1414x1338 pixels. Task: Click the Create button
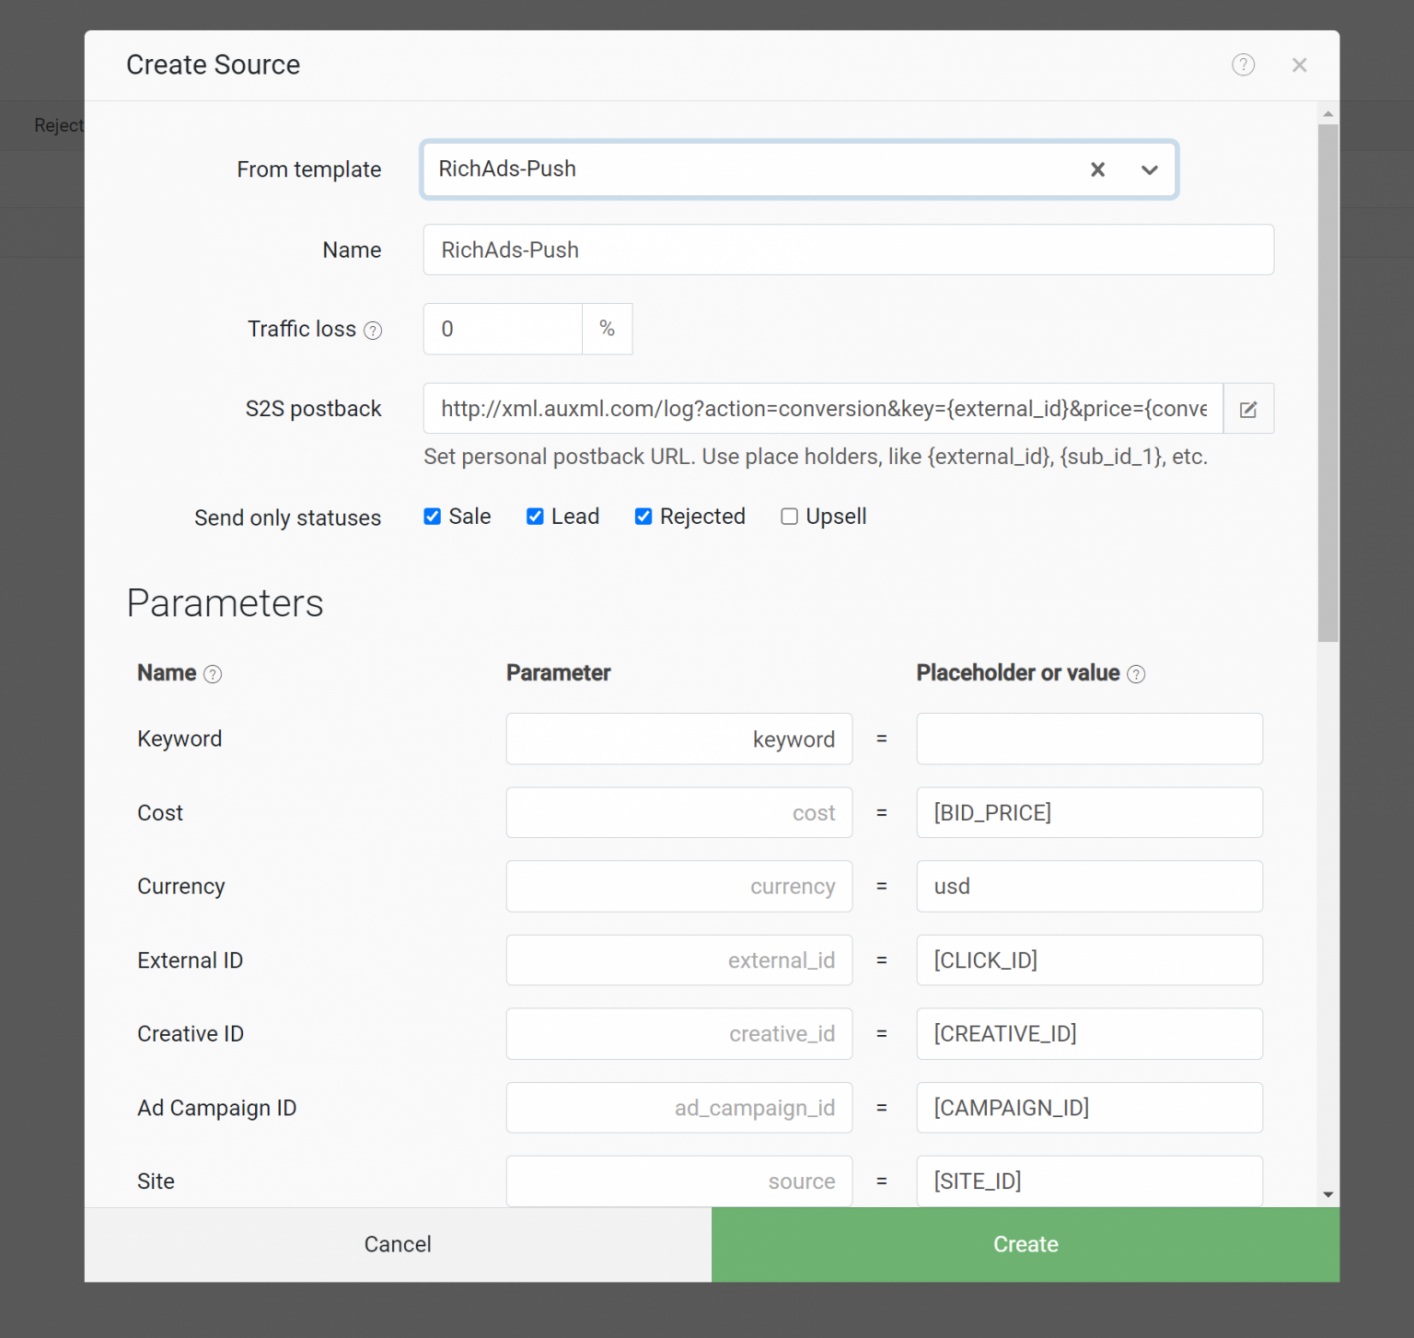pos(1025,1244)
